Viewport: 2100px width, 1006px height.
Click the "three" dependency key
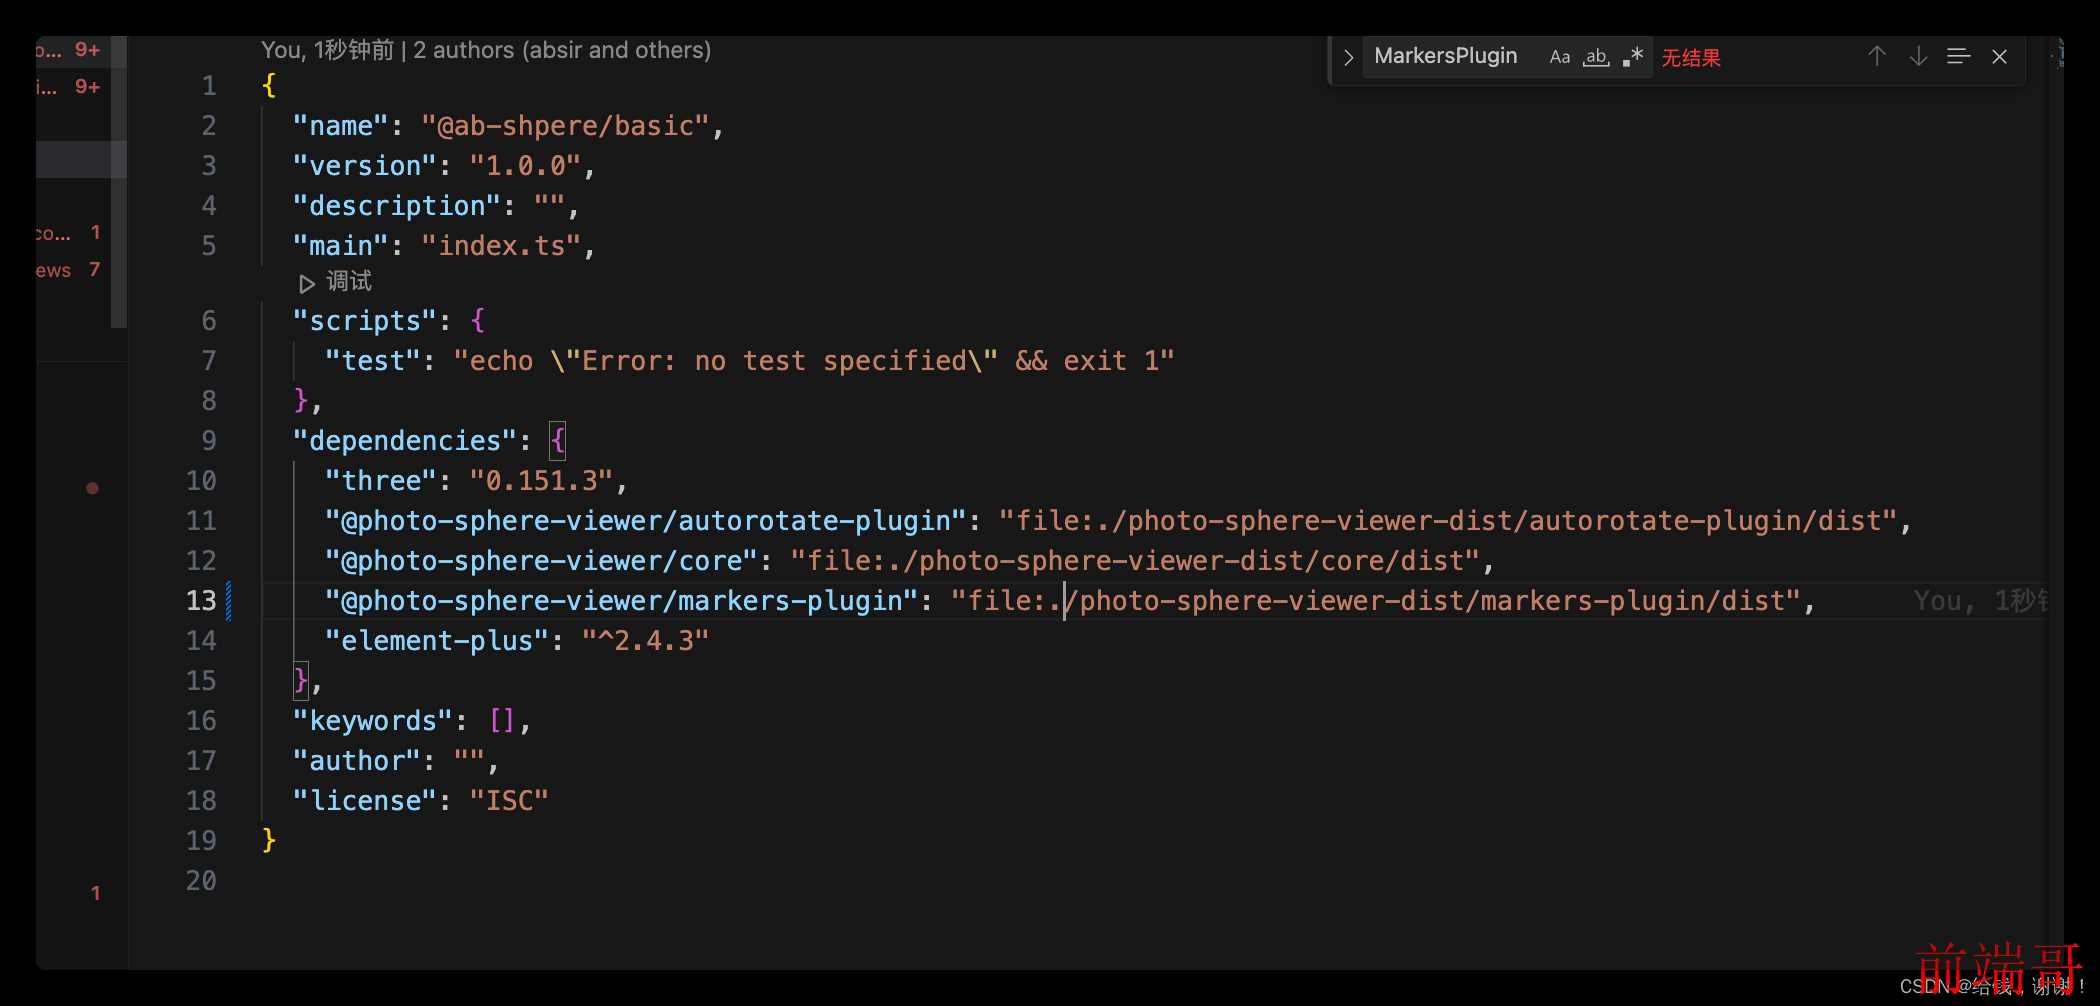point(380,481)
